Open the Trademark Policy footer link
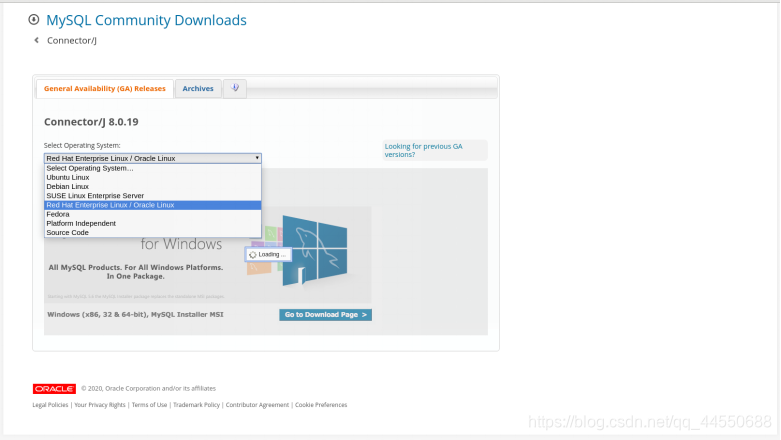 click(196, 405)
